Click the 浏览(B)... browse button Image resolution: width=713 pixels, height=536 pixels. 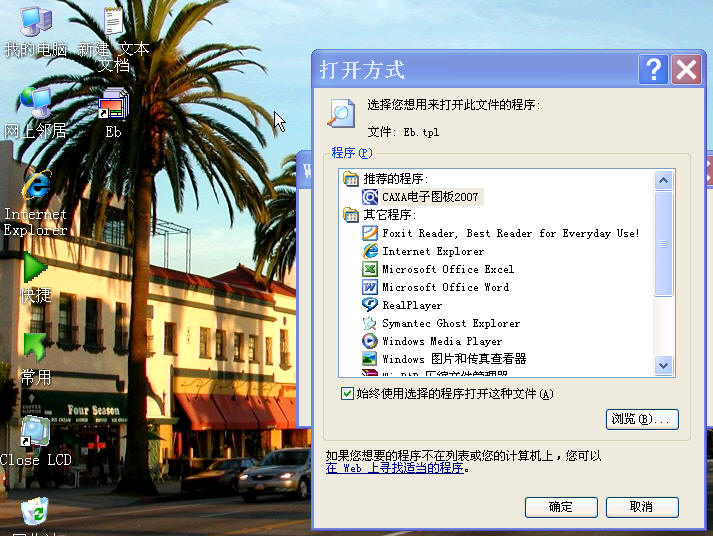tap(642, 419)
